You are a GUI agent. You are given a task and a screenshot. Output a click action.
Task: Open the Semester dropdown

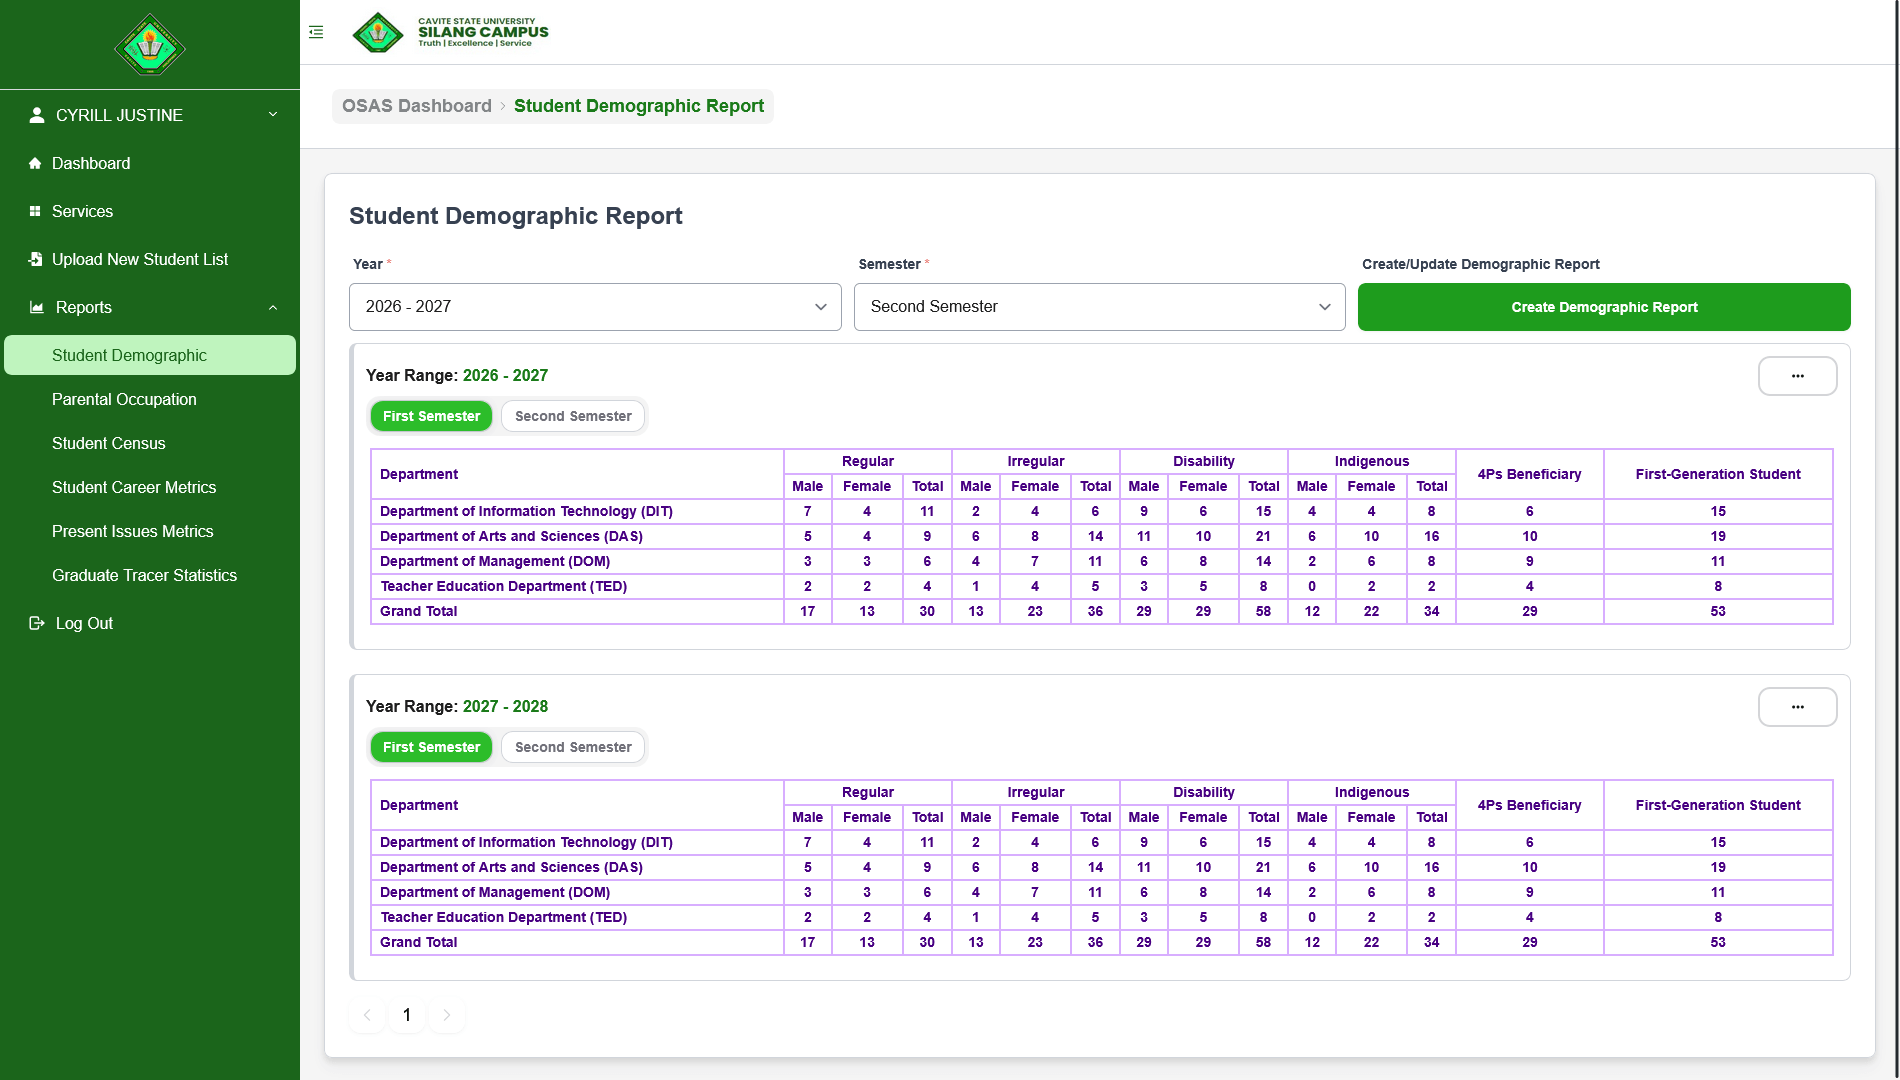[1099, 307]
